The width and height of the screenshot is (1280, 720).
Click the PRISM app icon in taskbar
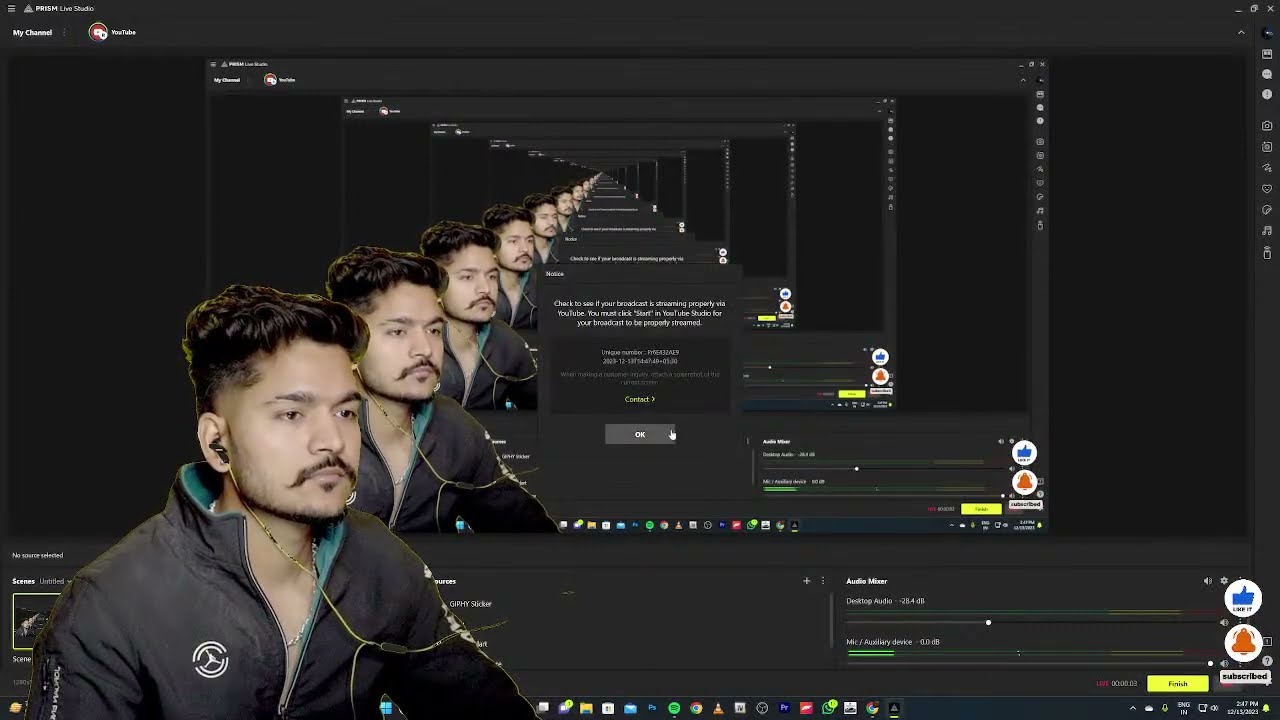click(894, 708)
